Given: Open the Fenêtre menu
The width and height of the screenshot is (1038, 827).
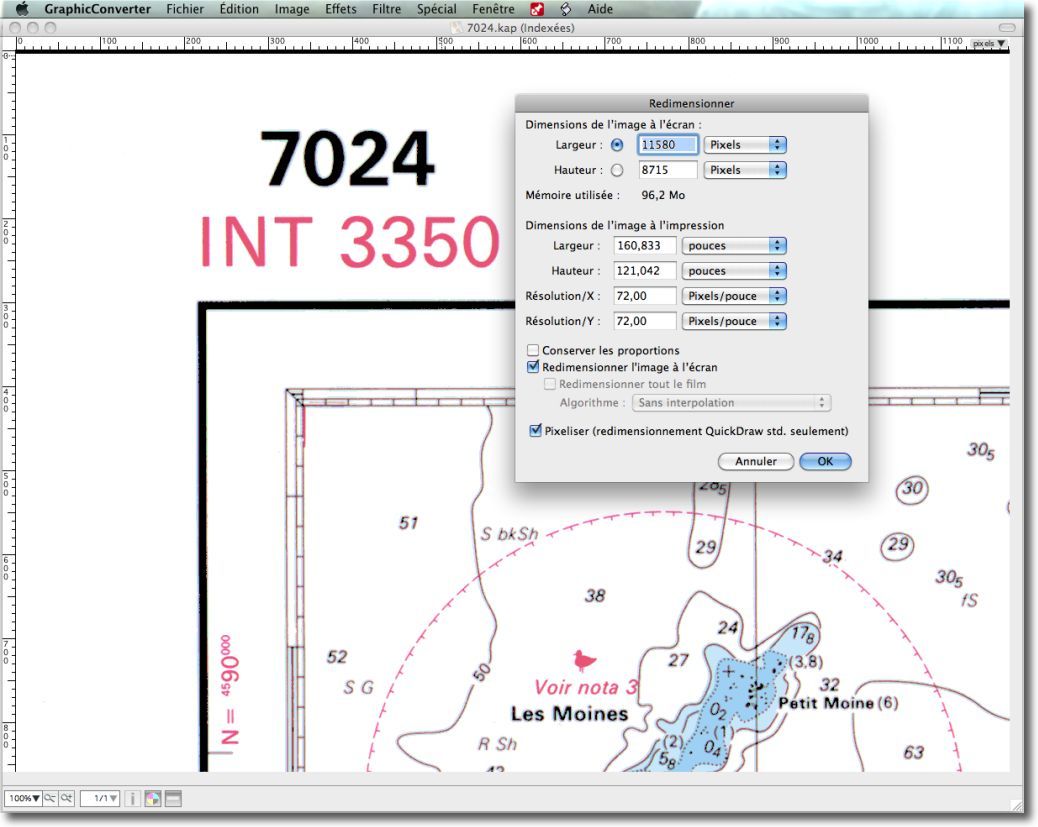Looking at the screenshot, I should [493, 9].
